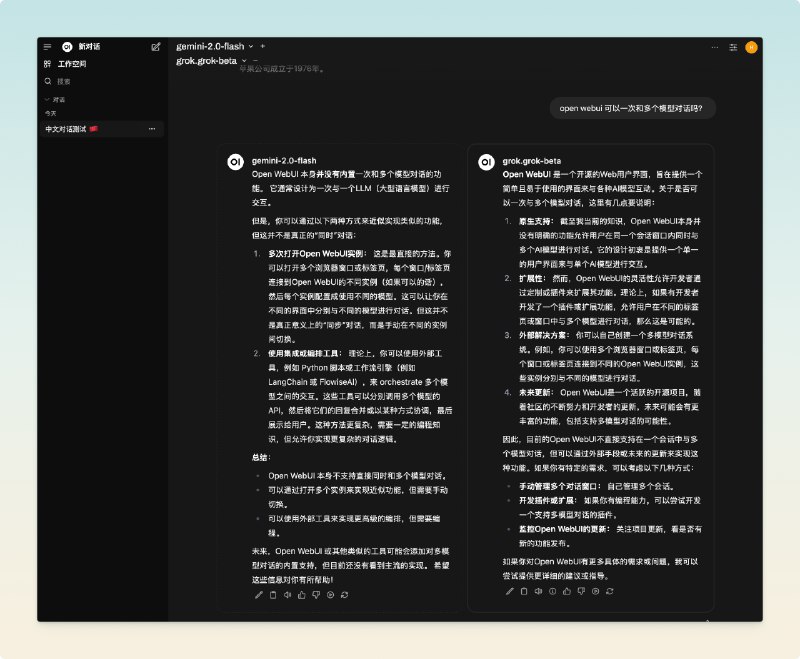
Task: Select the 中文对话测试 chat in sidebar
Action: pyautogui.click(x=75, y=129)
